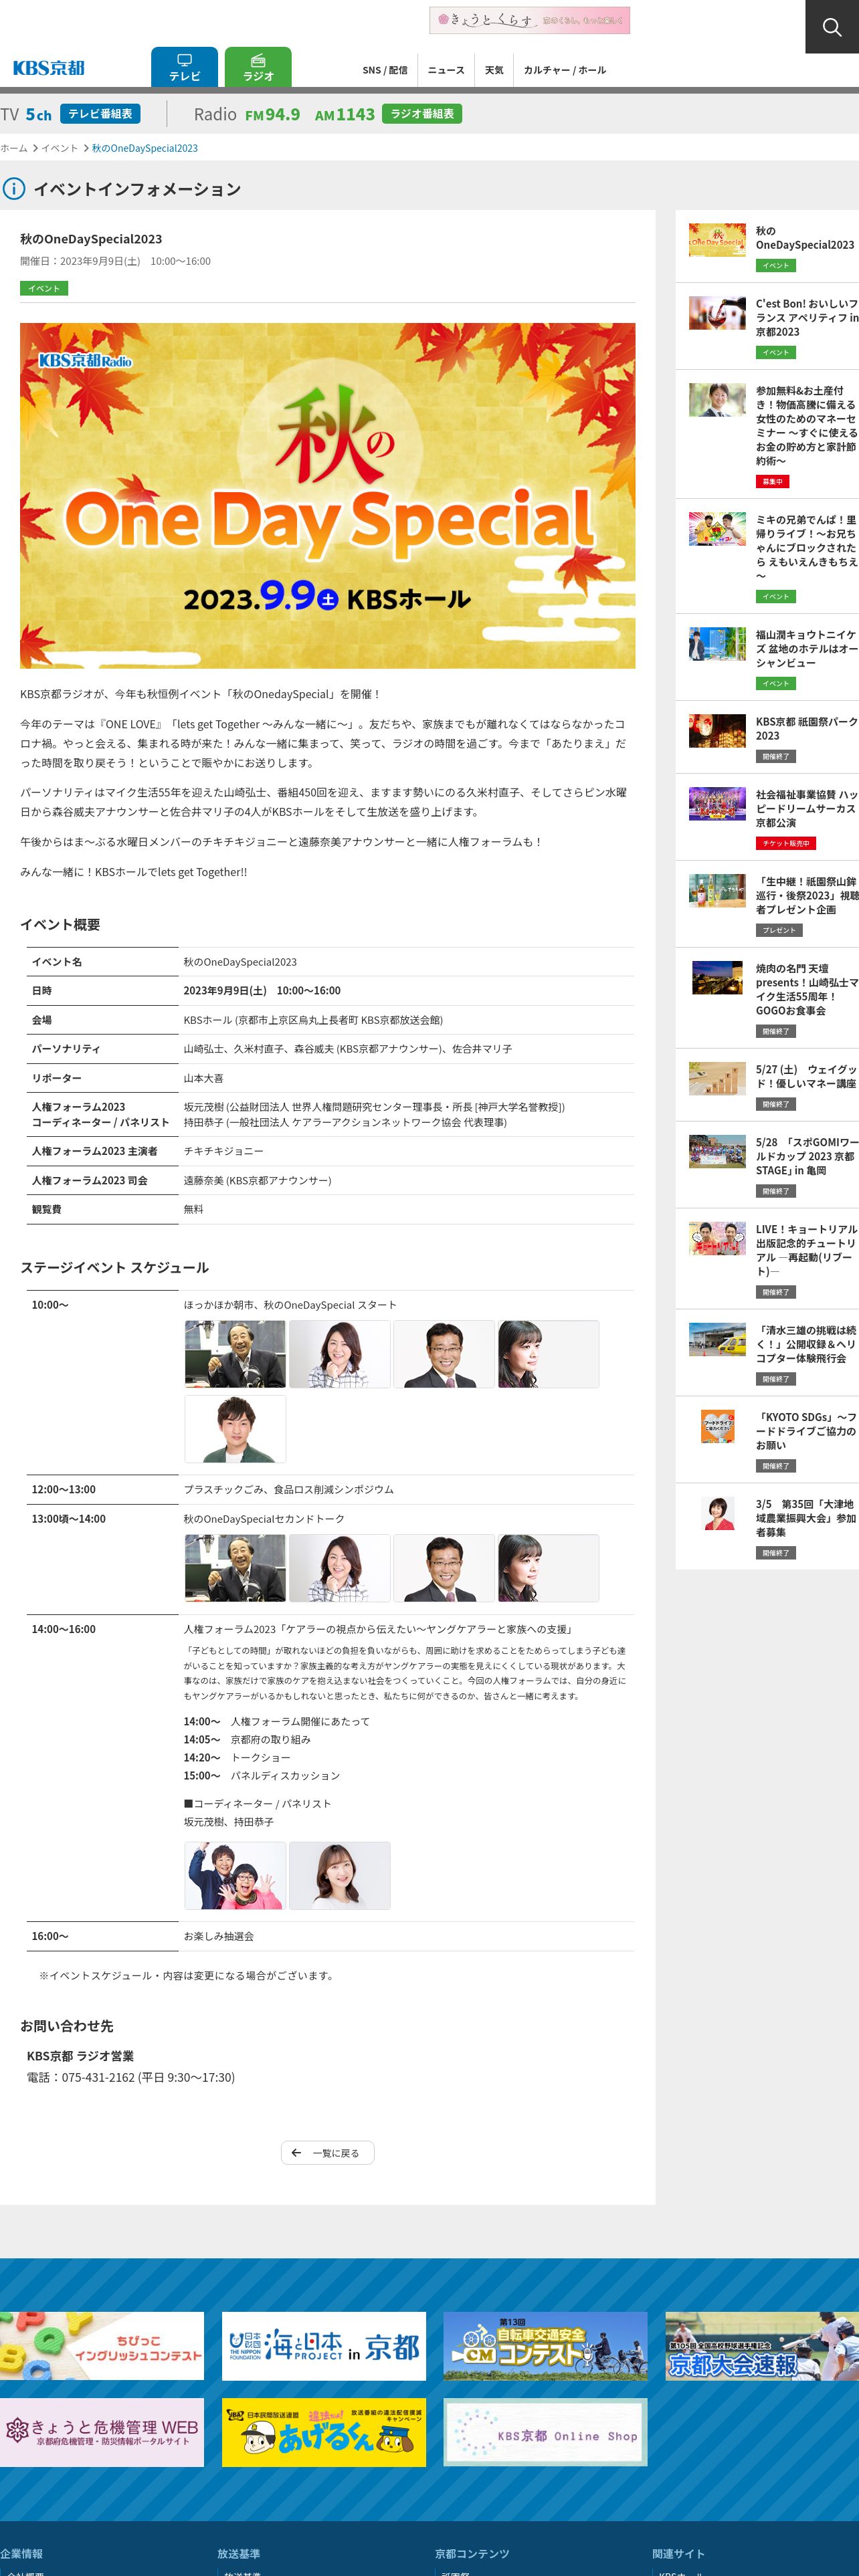Click the green イベント tag under the event date
The image size is (859, 2576).
[x=44, y=288]
